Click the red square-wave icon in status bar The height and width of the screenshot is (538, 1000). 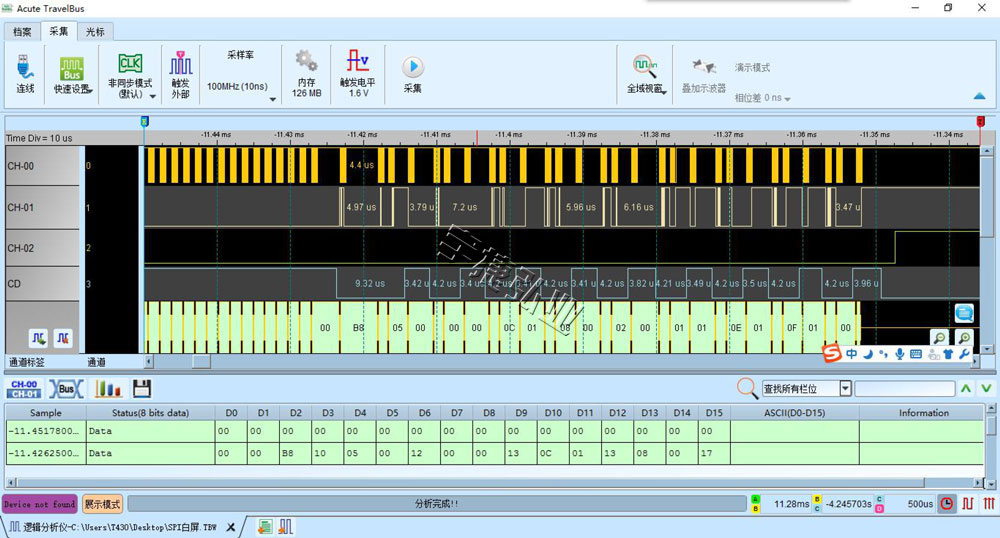click(968, 504)
